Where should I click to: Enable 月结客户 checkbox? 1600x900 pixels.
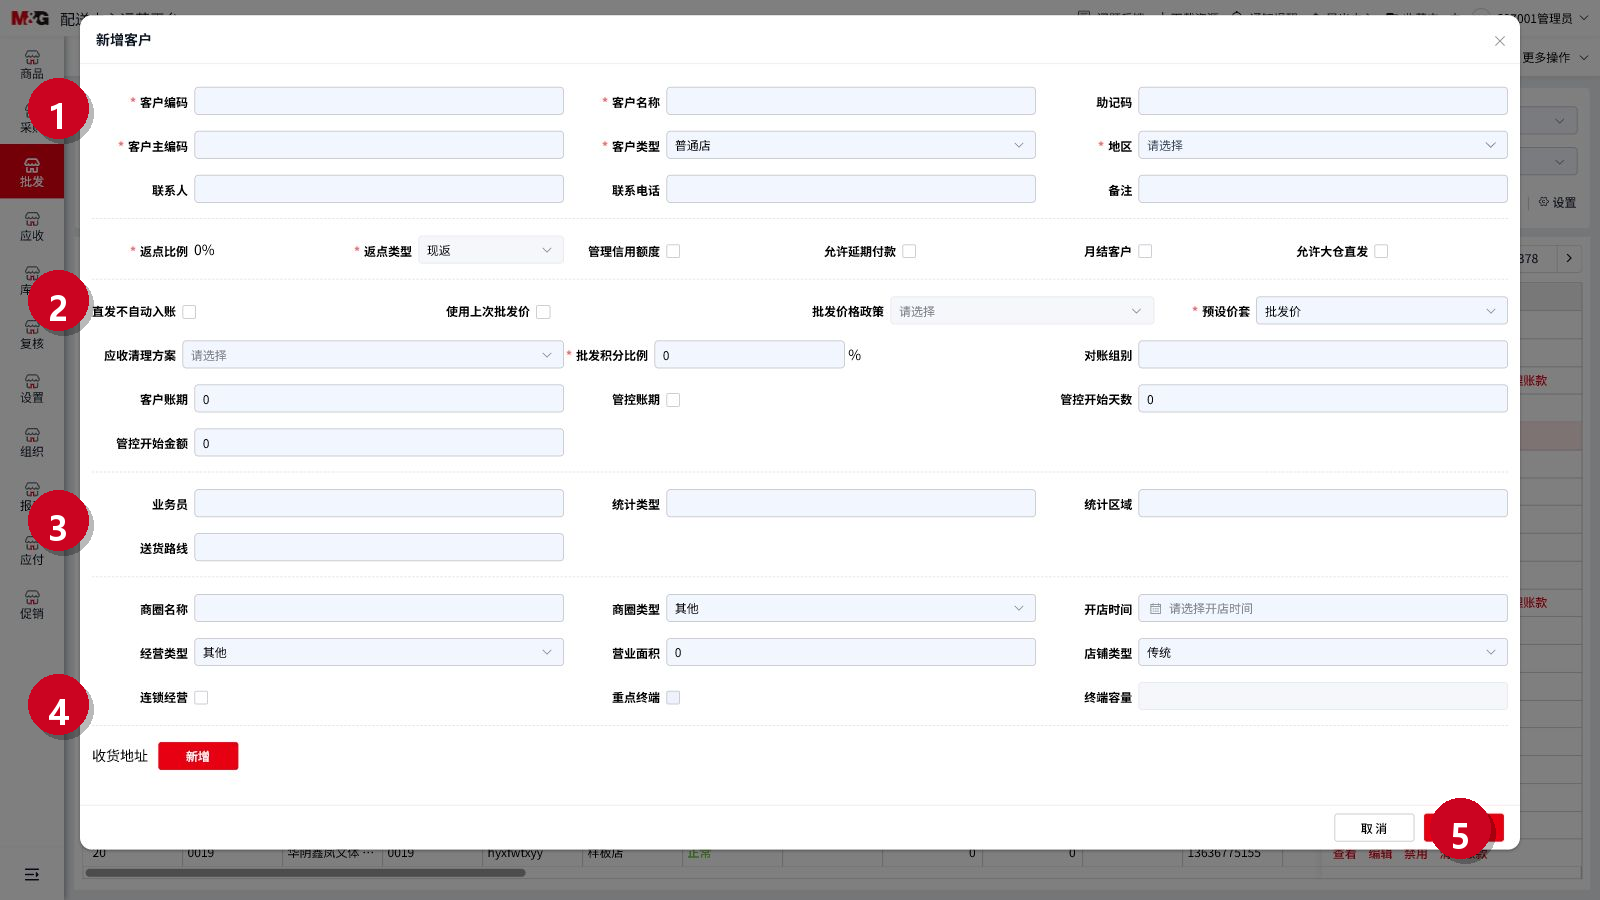1145,251
